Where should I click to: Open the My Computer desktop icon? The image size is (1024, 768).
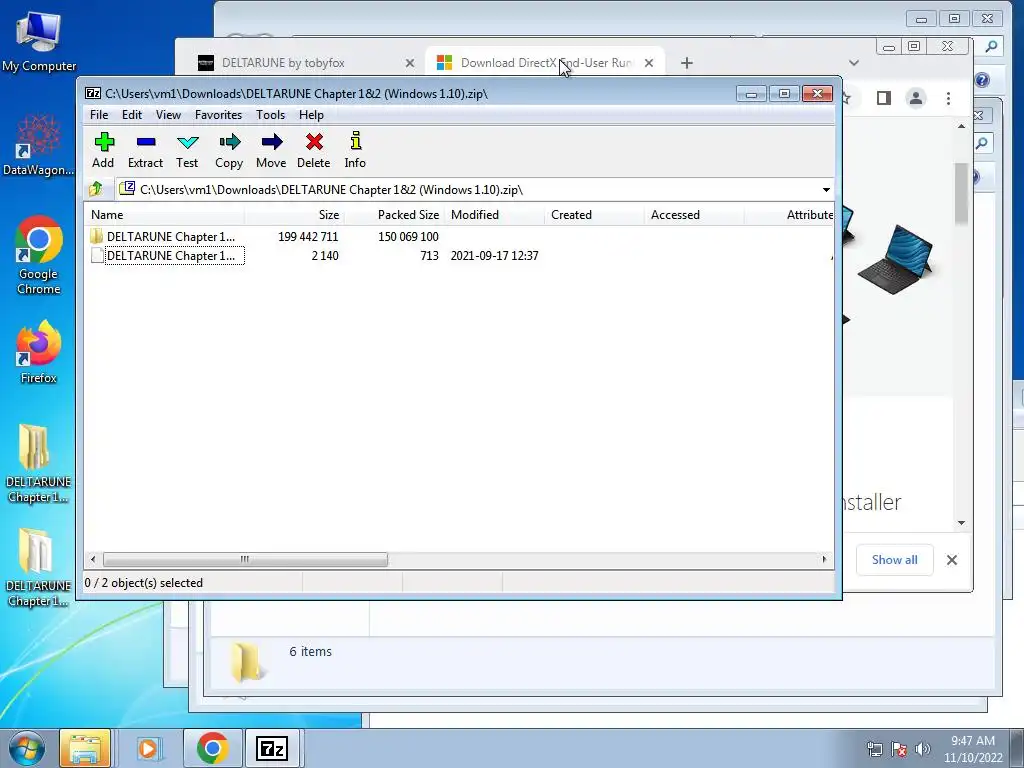[x=39, y=41]
